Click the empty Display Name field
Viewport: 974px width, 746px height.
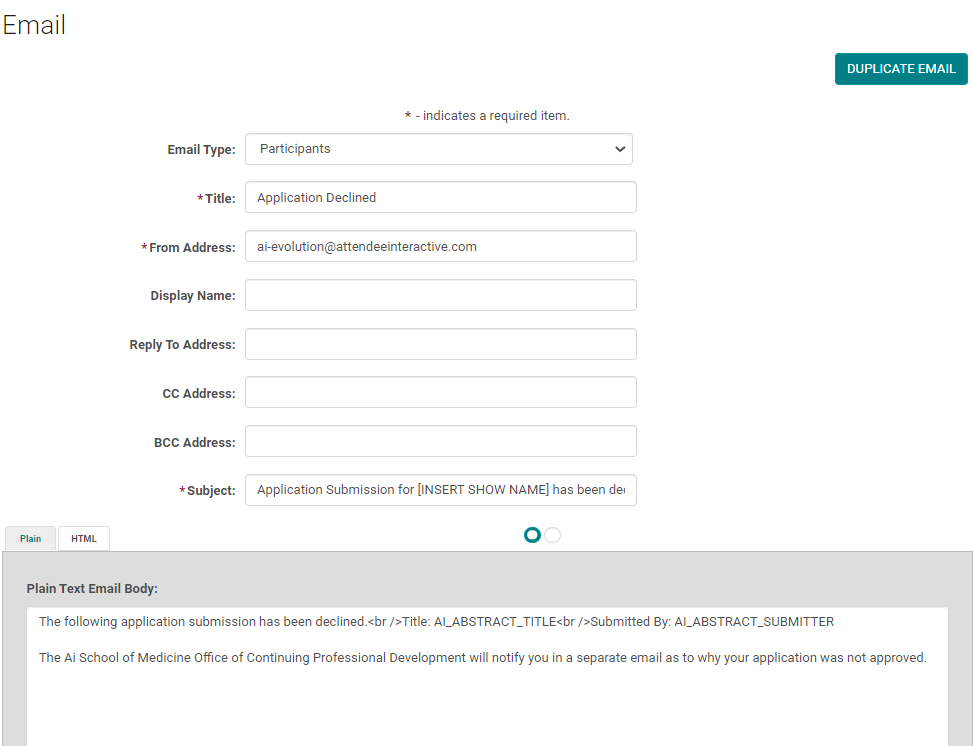tap(440, 295)
